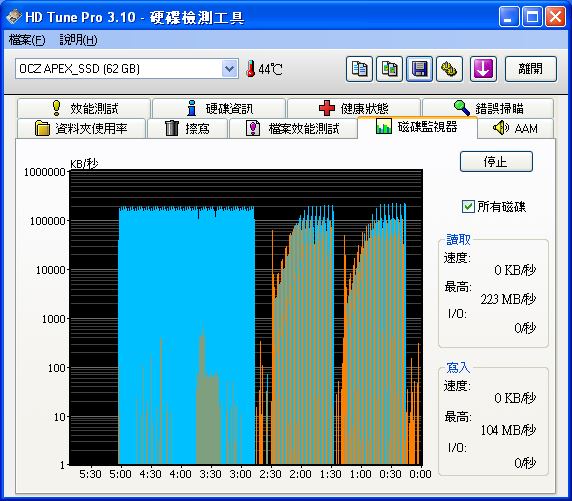
Task: Switch to the 硬碟資訊 tab
Action: 219,108
